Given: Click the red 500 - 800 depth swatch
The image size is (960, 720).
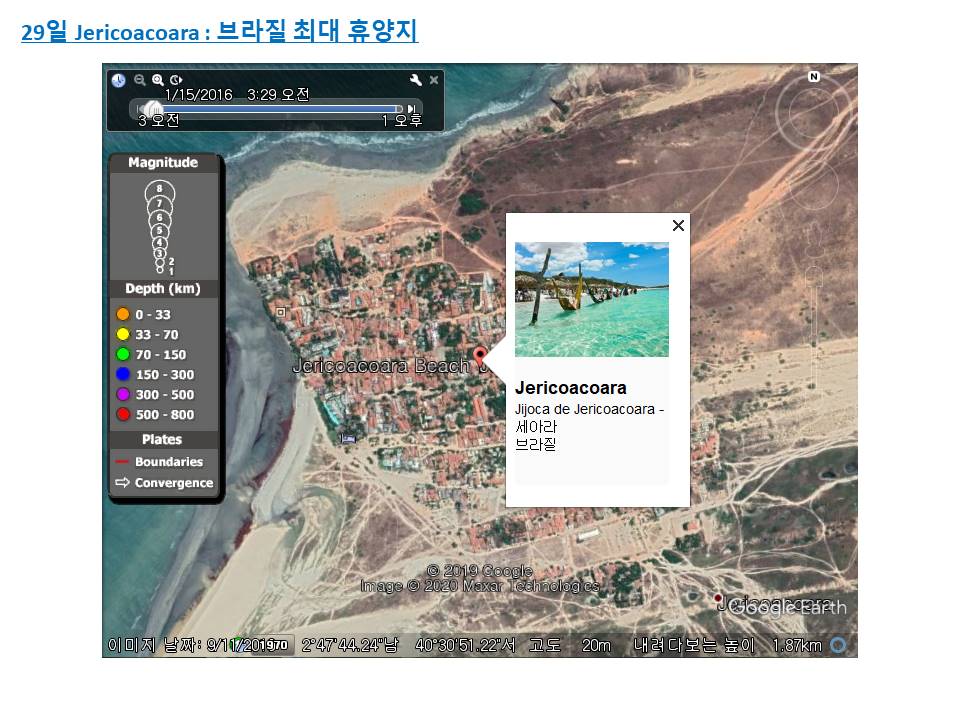Looking at the screenshot, I should [x=123, y=414].
